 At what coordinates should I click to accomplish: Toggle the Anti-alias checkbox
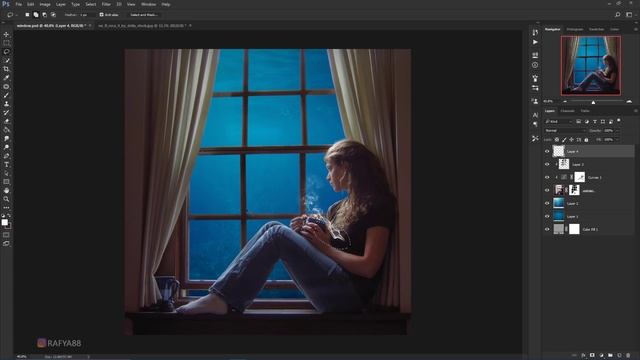[102, 15]
